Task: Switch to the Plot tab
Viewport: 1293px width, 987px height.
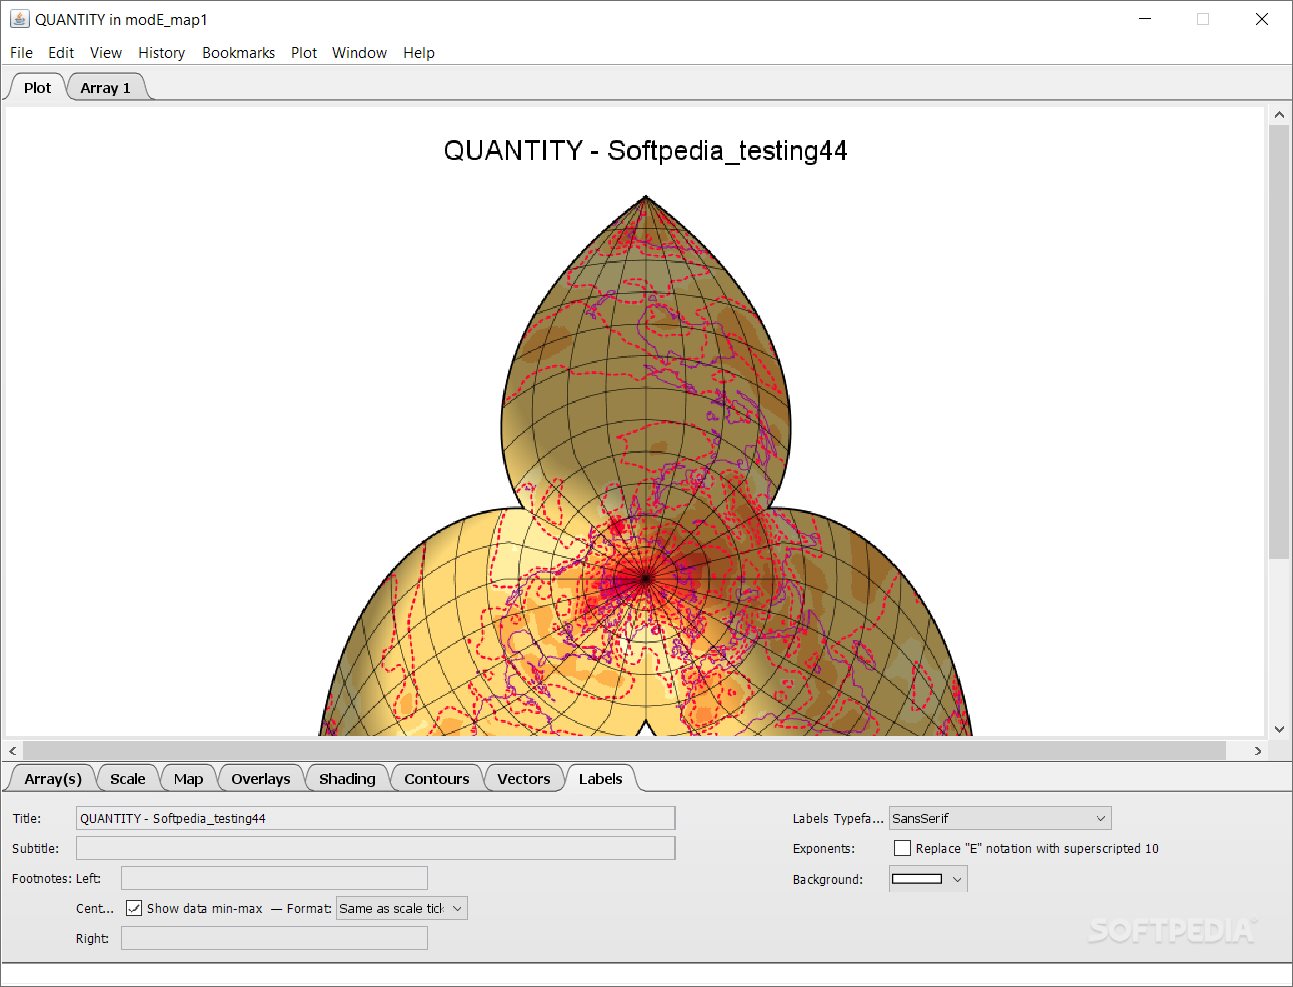Action: (x=37, y=88)
